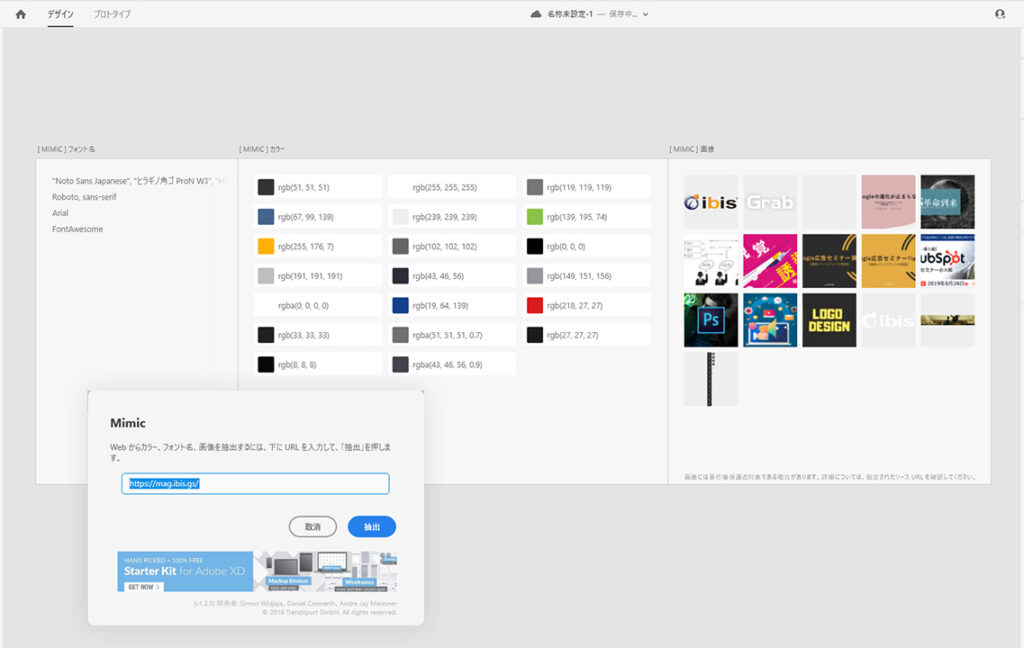Switch to the プロトタイプ tab
1024x648 pixels.
pos(112,14)
